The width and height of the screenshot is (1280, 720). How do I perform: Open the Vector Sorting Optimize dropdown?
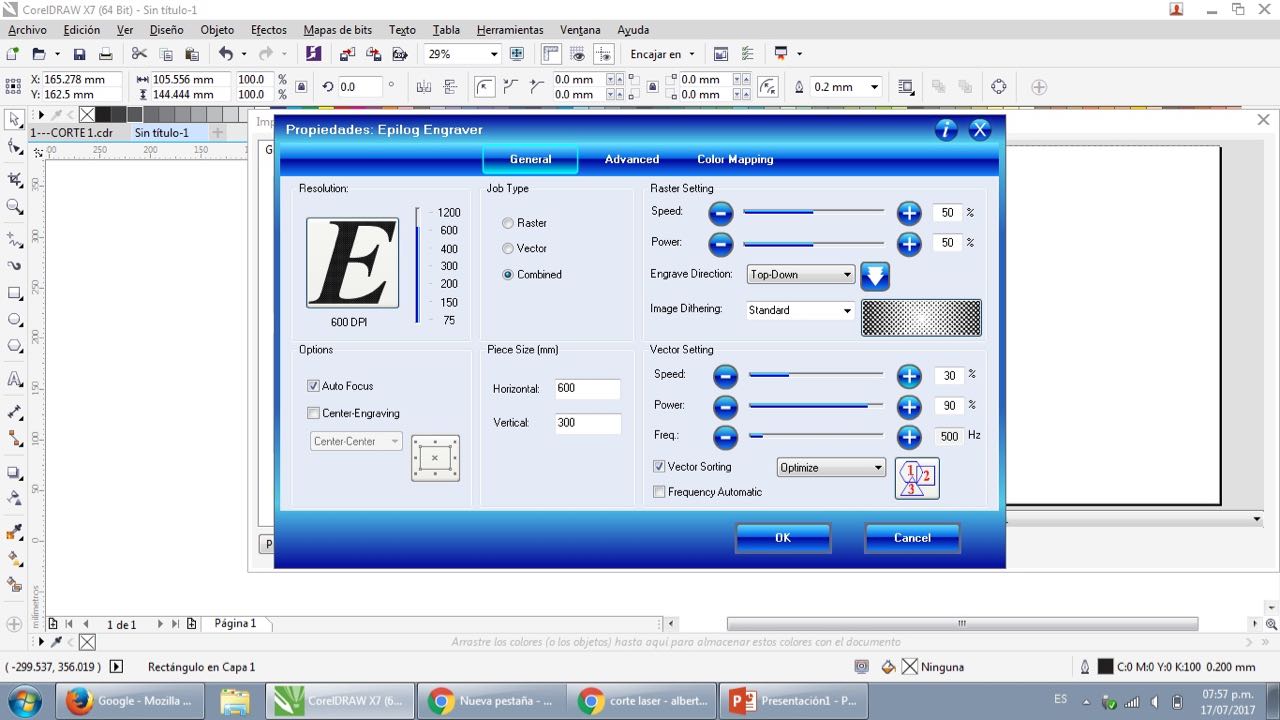[831, 467]
